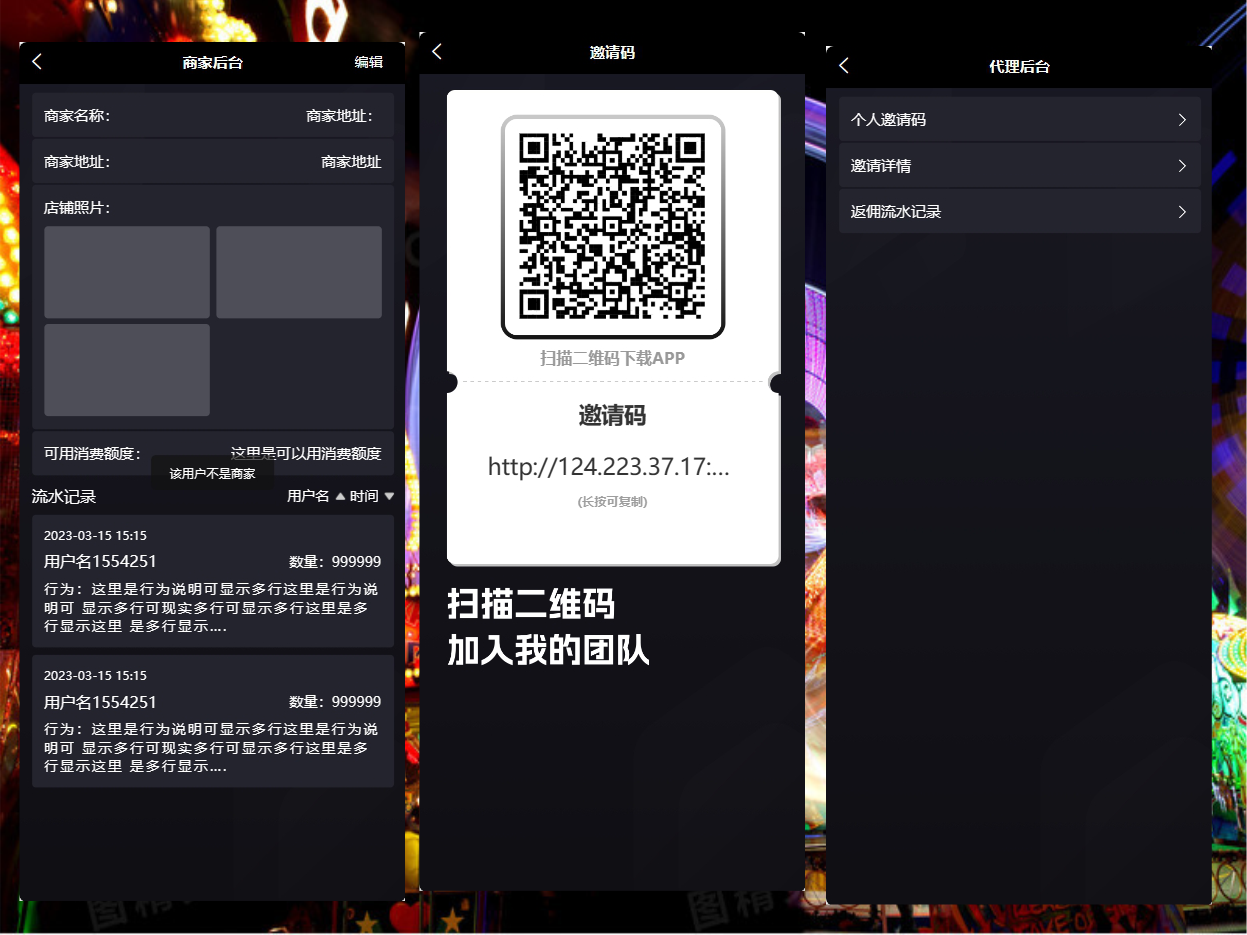Click the chevron arrow beside 个人邀请码
1247x935 pixels.
[x=1182, y=120]
